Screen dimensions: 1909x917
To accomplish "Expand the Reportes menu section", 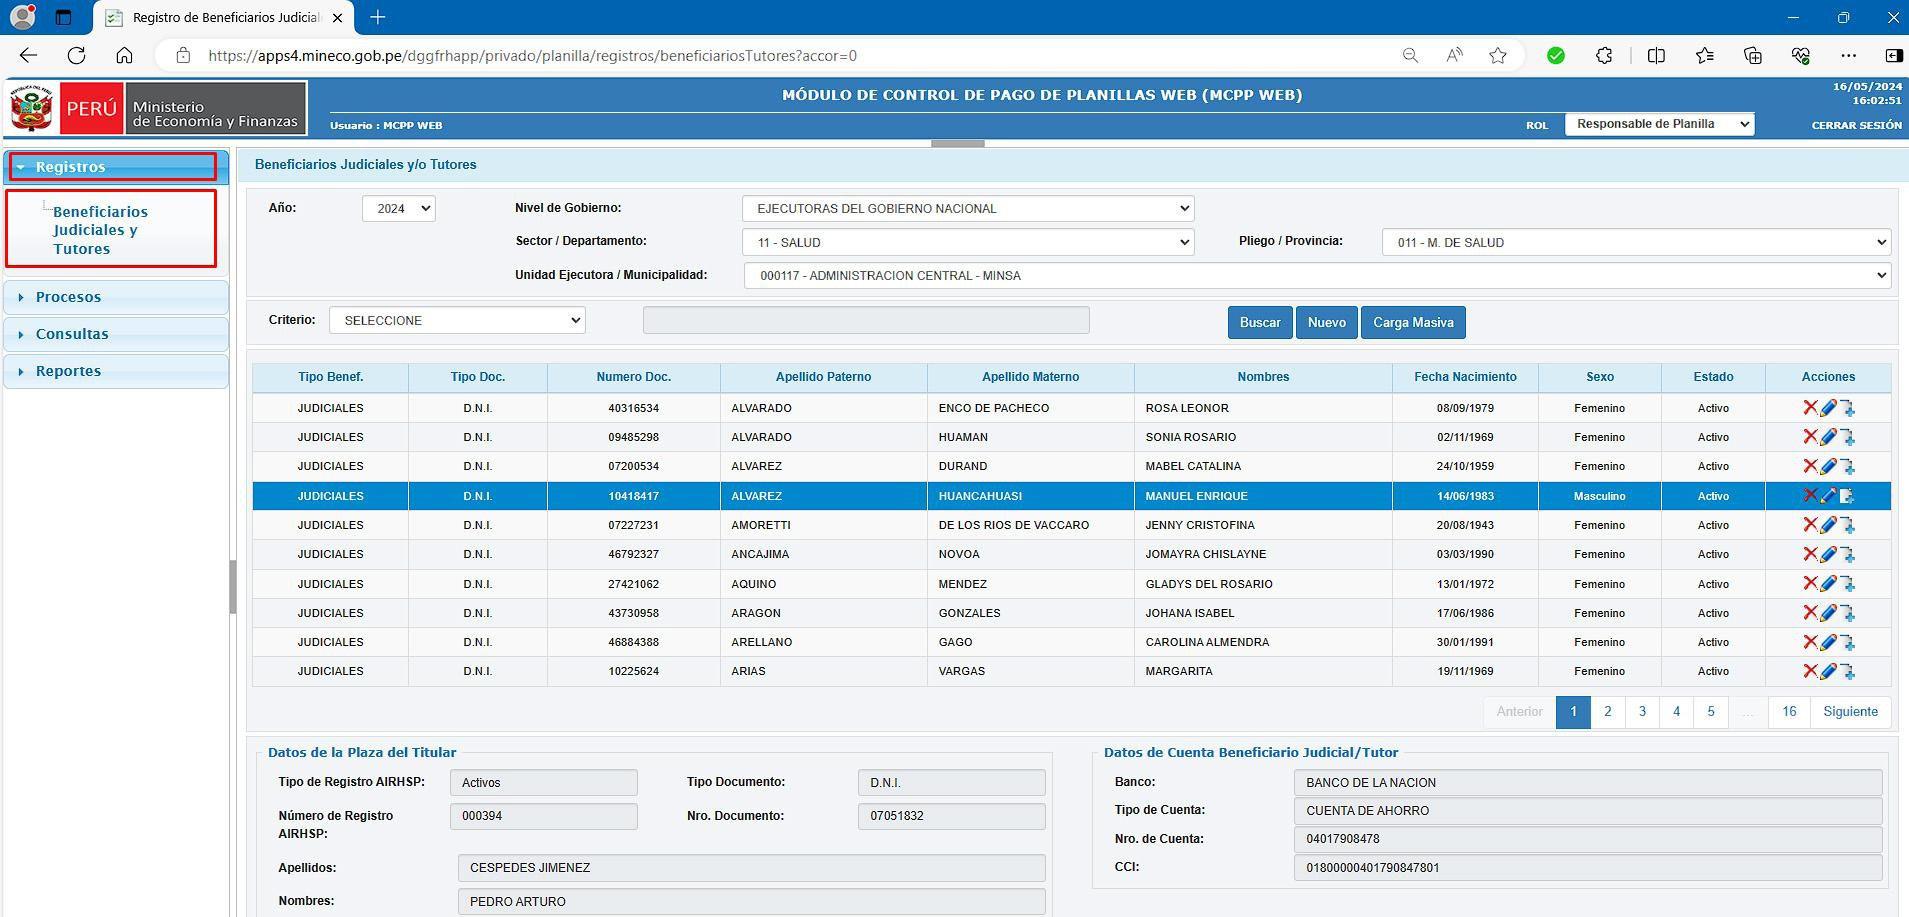I will (68, 371).
